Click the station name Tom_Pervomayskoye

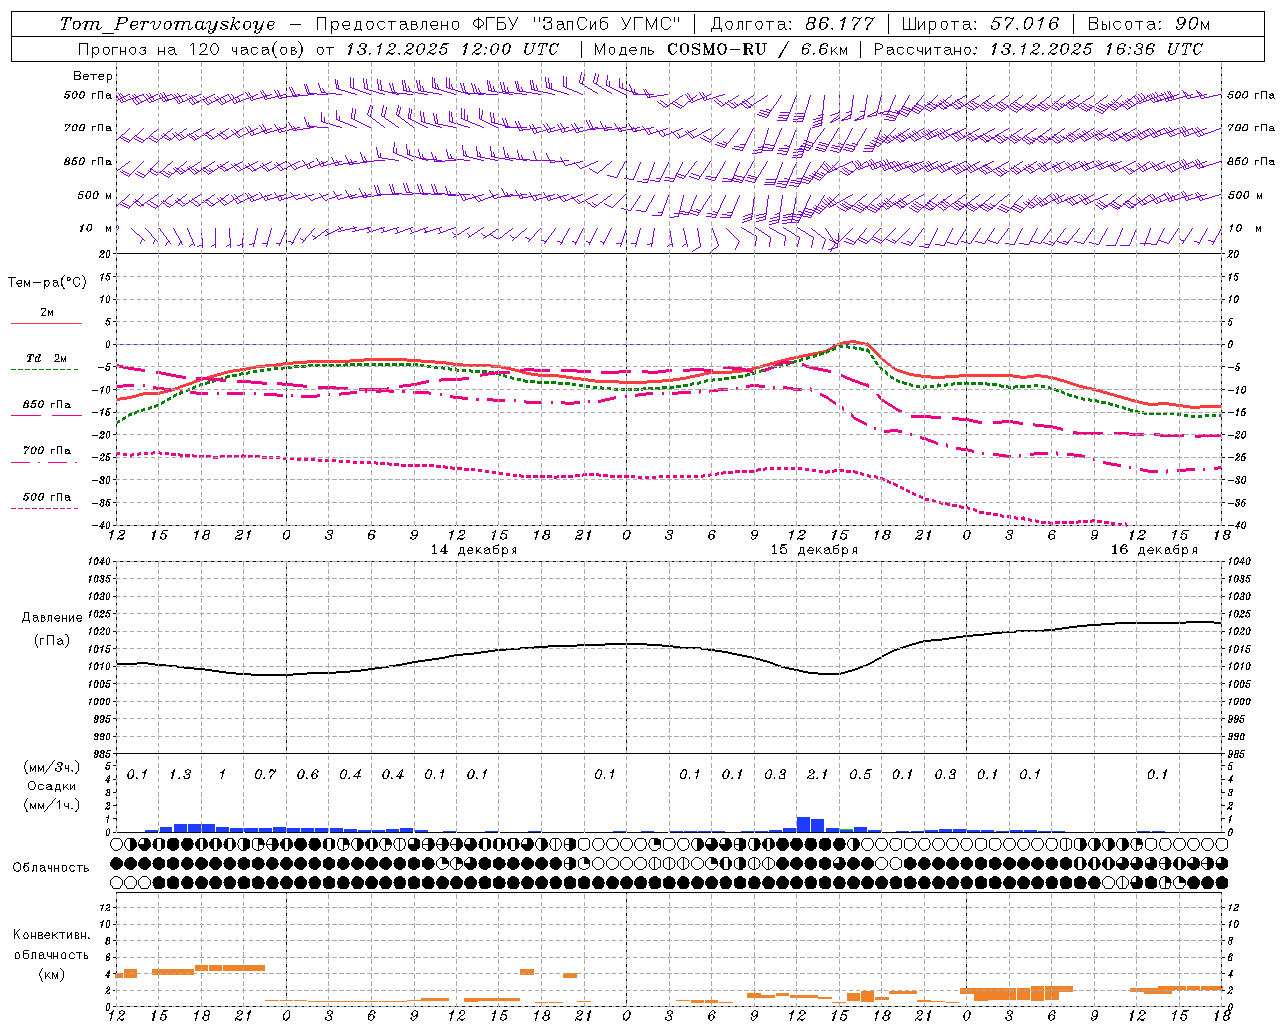point(167,24)
